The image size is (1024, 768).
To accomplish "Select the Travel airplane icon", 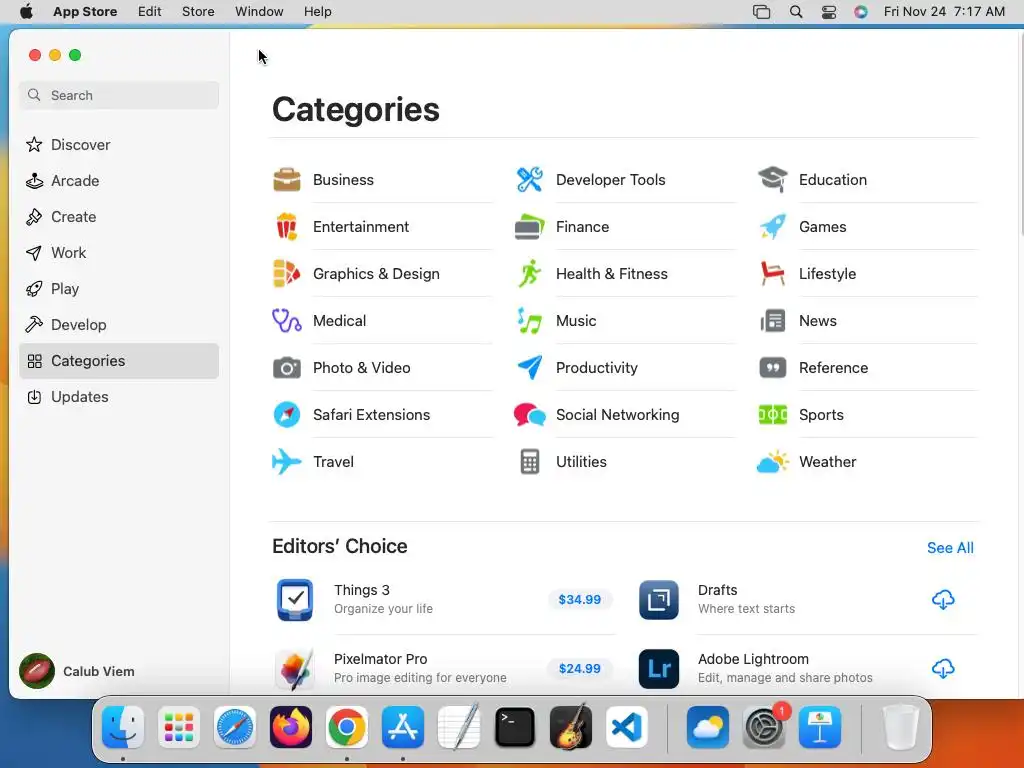I will click(287, 462).
